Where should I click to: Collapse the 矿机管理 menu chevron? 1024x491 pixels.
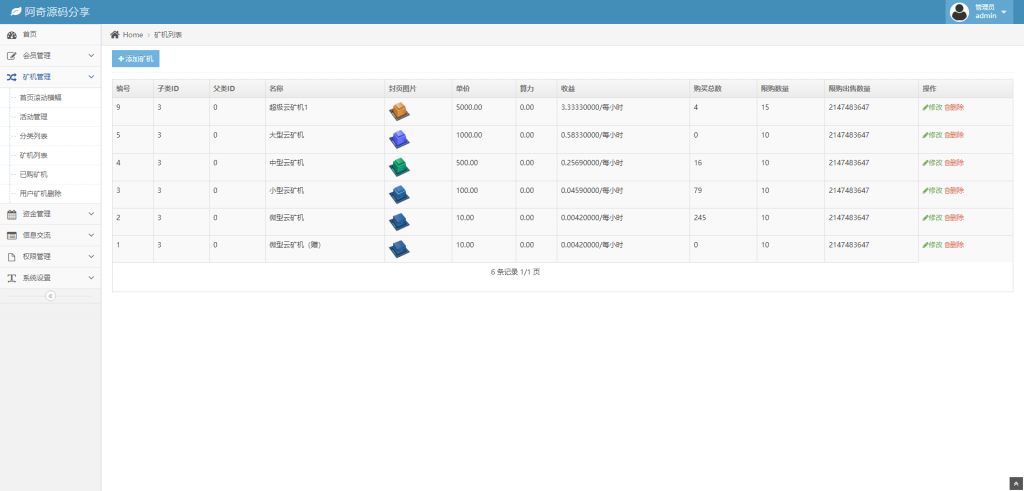[x=91, y=76]
